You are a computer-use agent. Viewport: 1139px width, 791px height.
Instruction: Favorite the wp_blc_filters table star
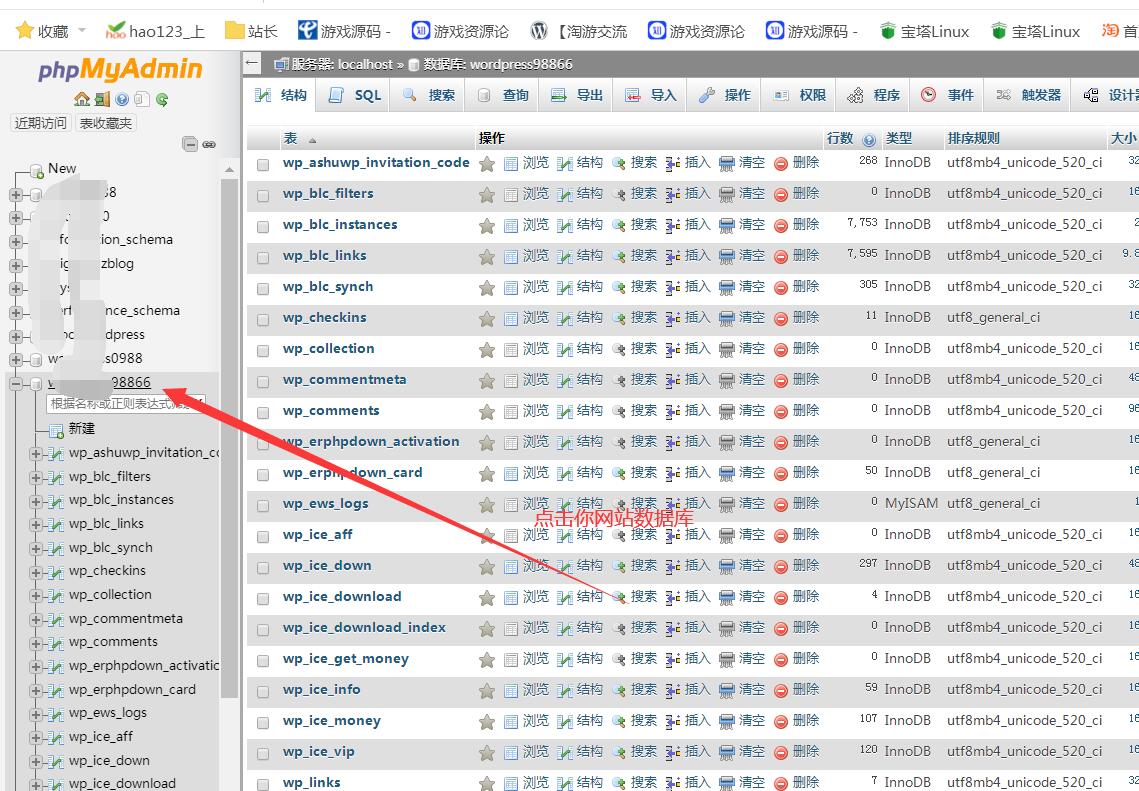point(487,194)
